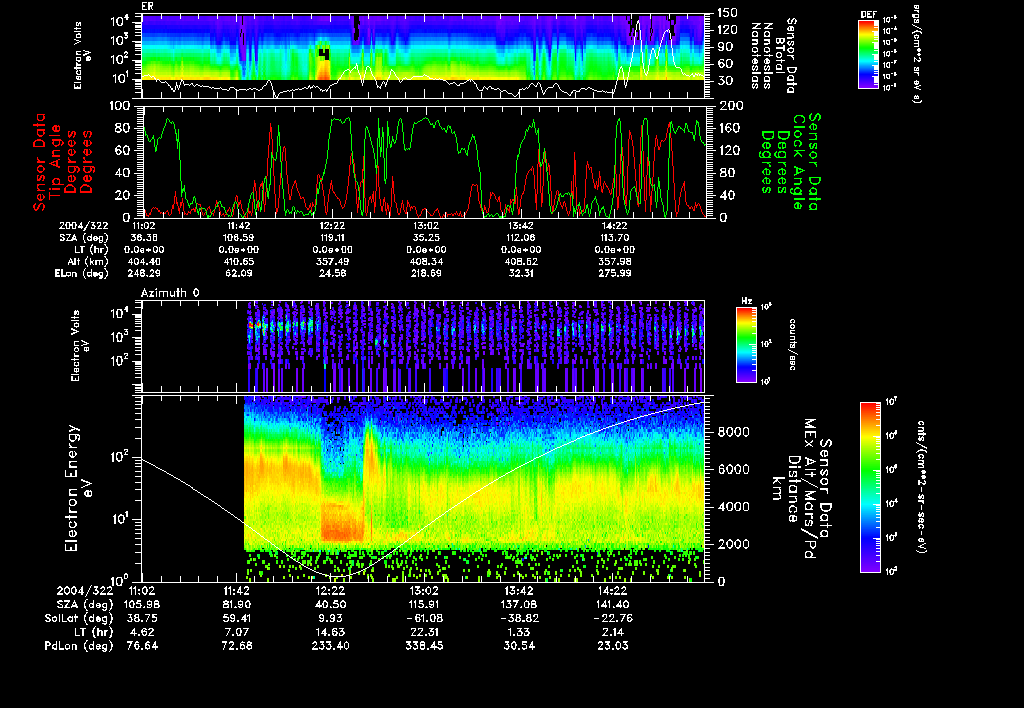Click the SolLat value -61.08
This screenshot has width=1024, height=708.
click(424, 618)
